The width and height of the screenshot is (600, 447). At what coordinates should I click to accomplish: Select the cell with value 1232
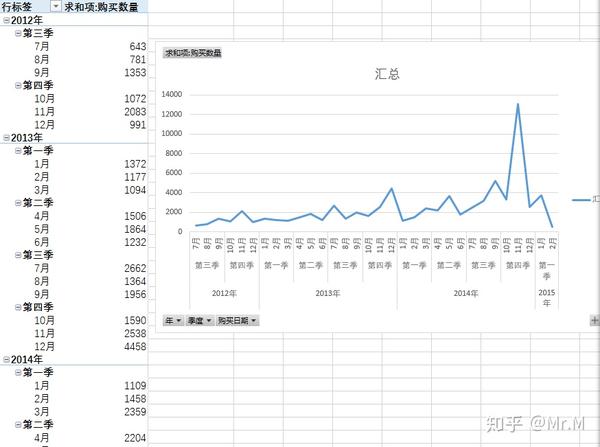pyautogui.click(x=135, y=242)
